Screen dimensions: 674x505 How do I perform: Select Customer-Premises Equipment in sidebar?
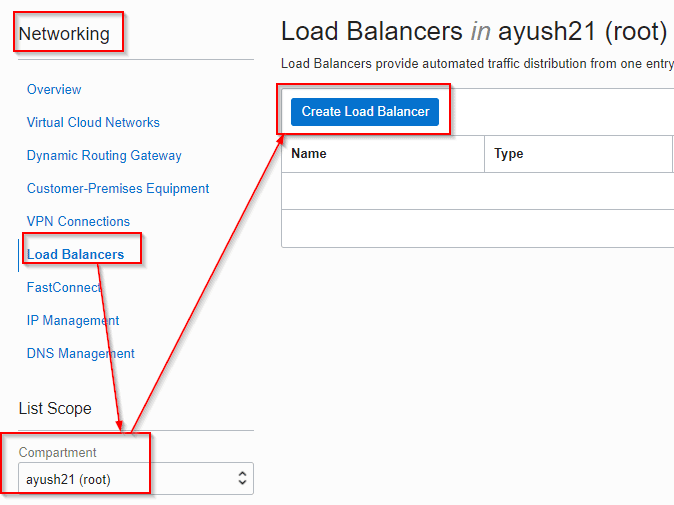118,188
